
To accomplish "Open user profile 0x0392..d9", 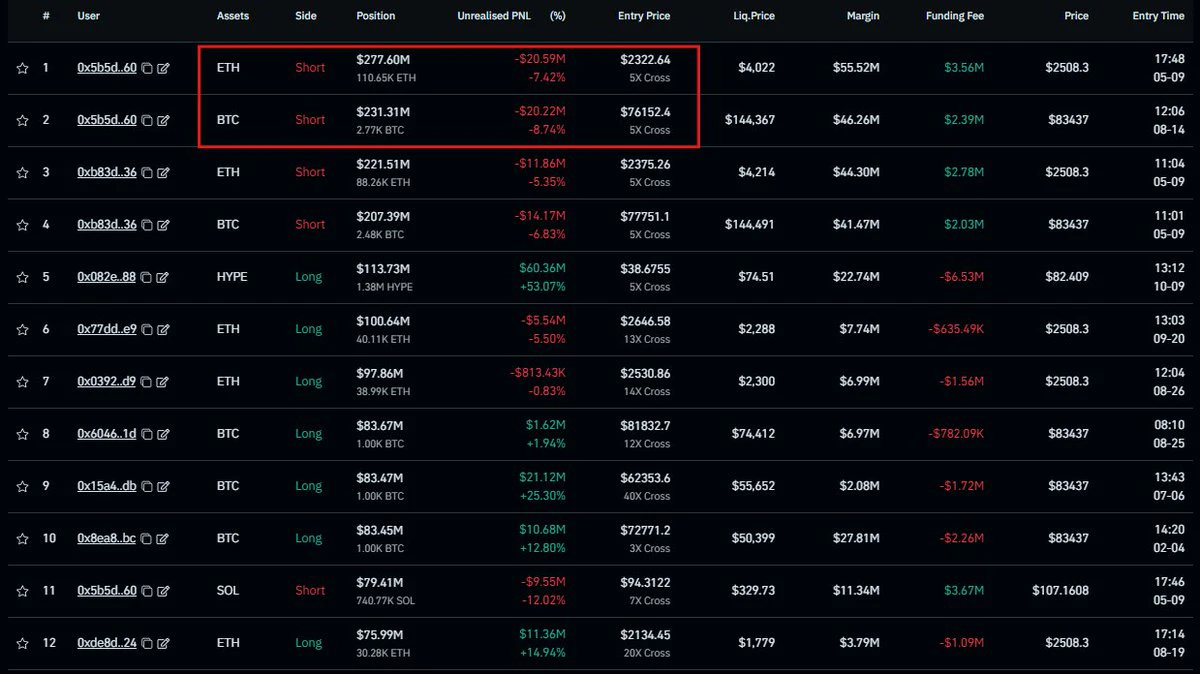I will point(107,382).
